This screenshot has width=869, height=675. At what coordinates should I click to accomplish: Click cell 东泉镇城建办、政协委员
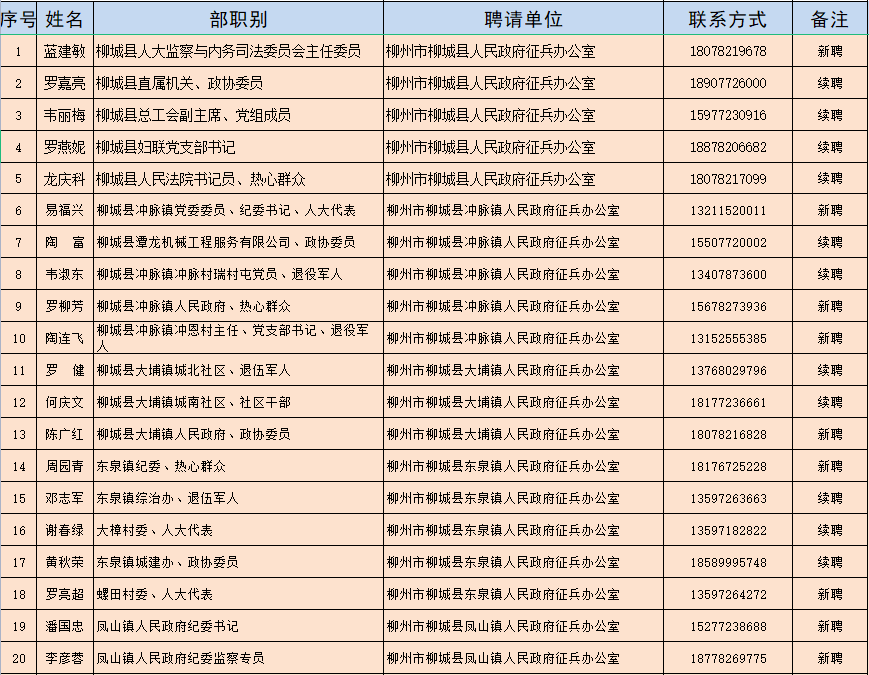238,562
